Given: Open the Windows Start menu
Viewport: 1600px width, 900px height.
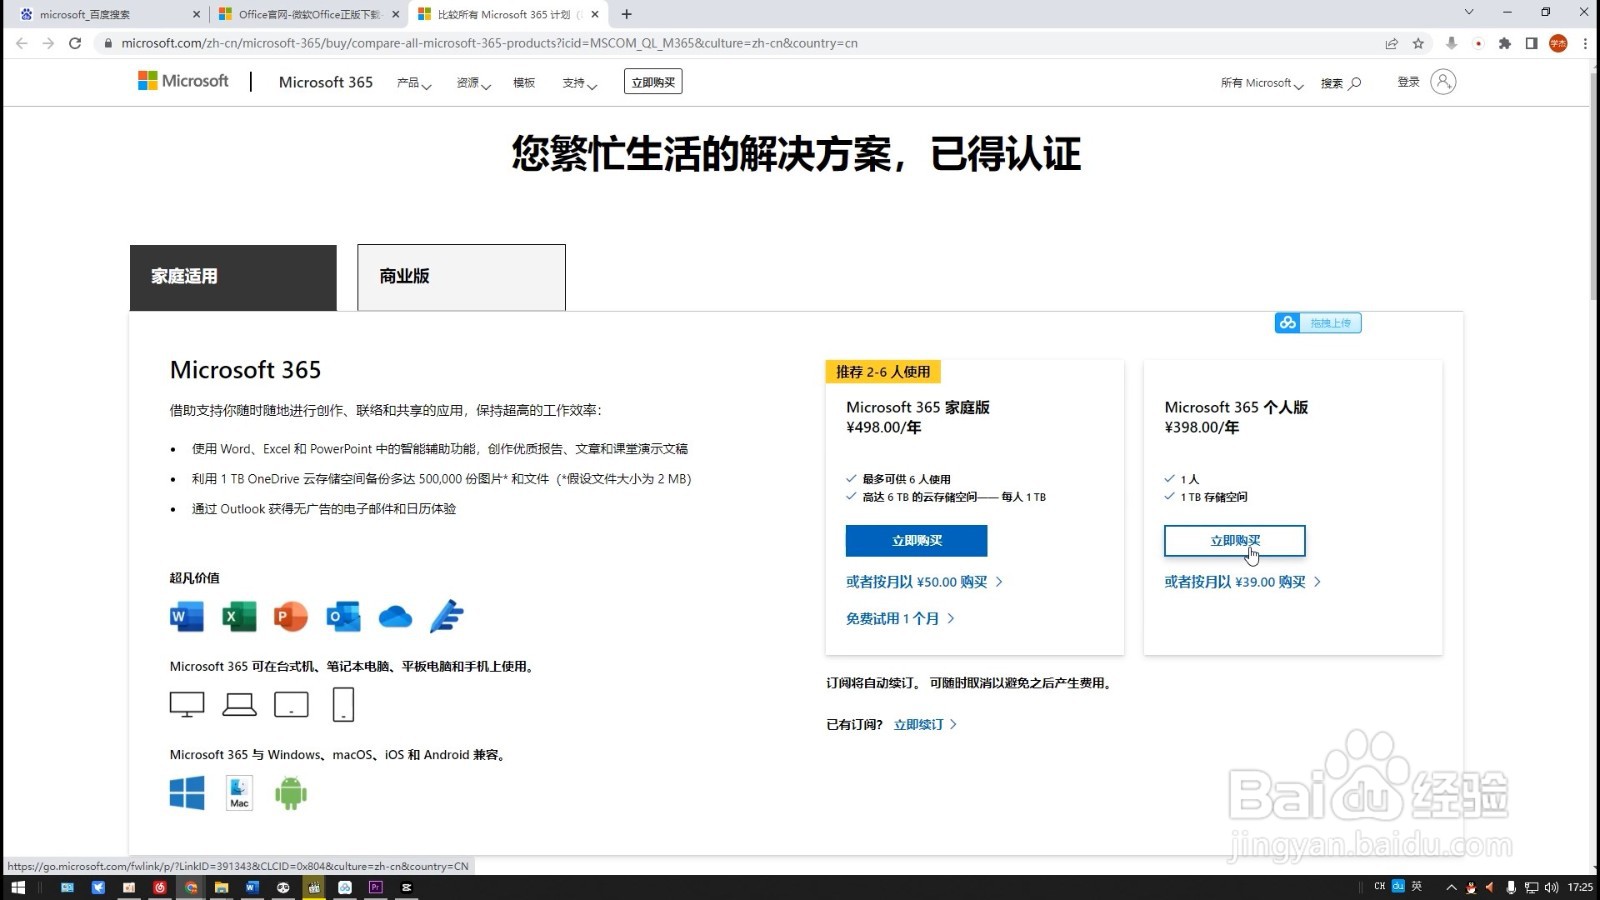Looking at the screenshot, I should click(18, 887).
